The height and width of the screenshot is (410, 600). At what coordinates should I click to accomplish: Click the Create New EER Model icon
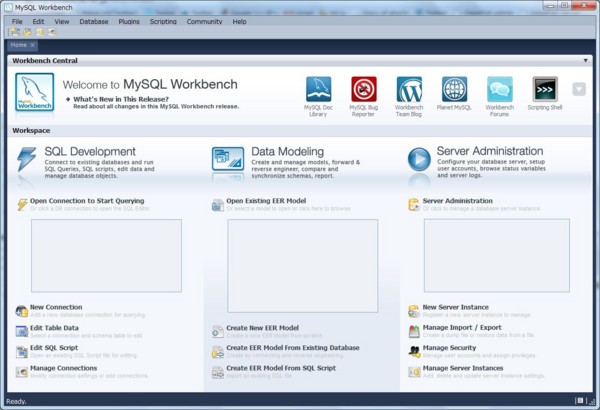pos(218,332)
